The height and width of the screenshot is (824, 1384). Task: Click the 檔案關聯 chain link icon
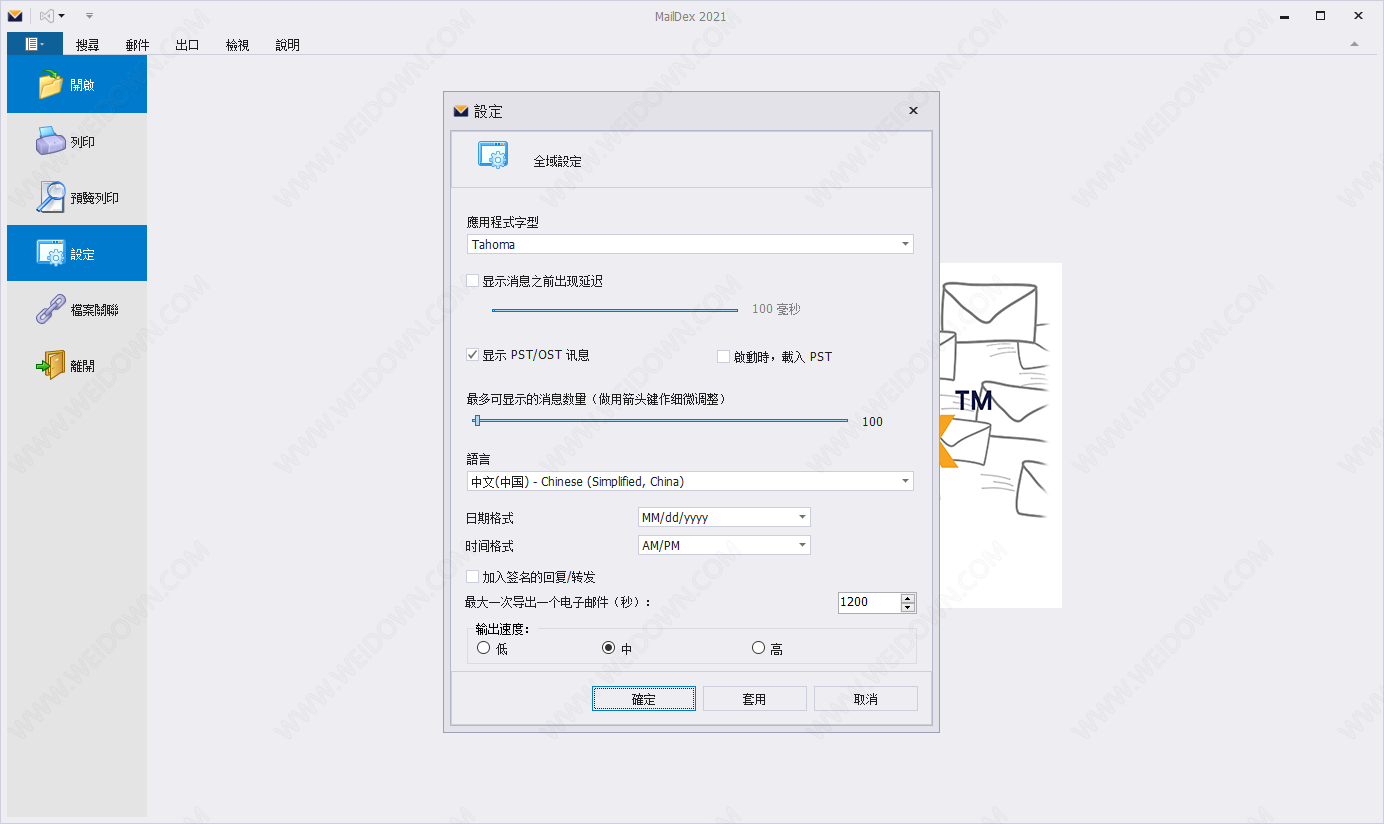pos(51,310)
